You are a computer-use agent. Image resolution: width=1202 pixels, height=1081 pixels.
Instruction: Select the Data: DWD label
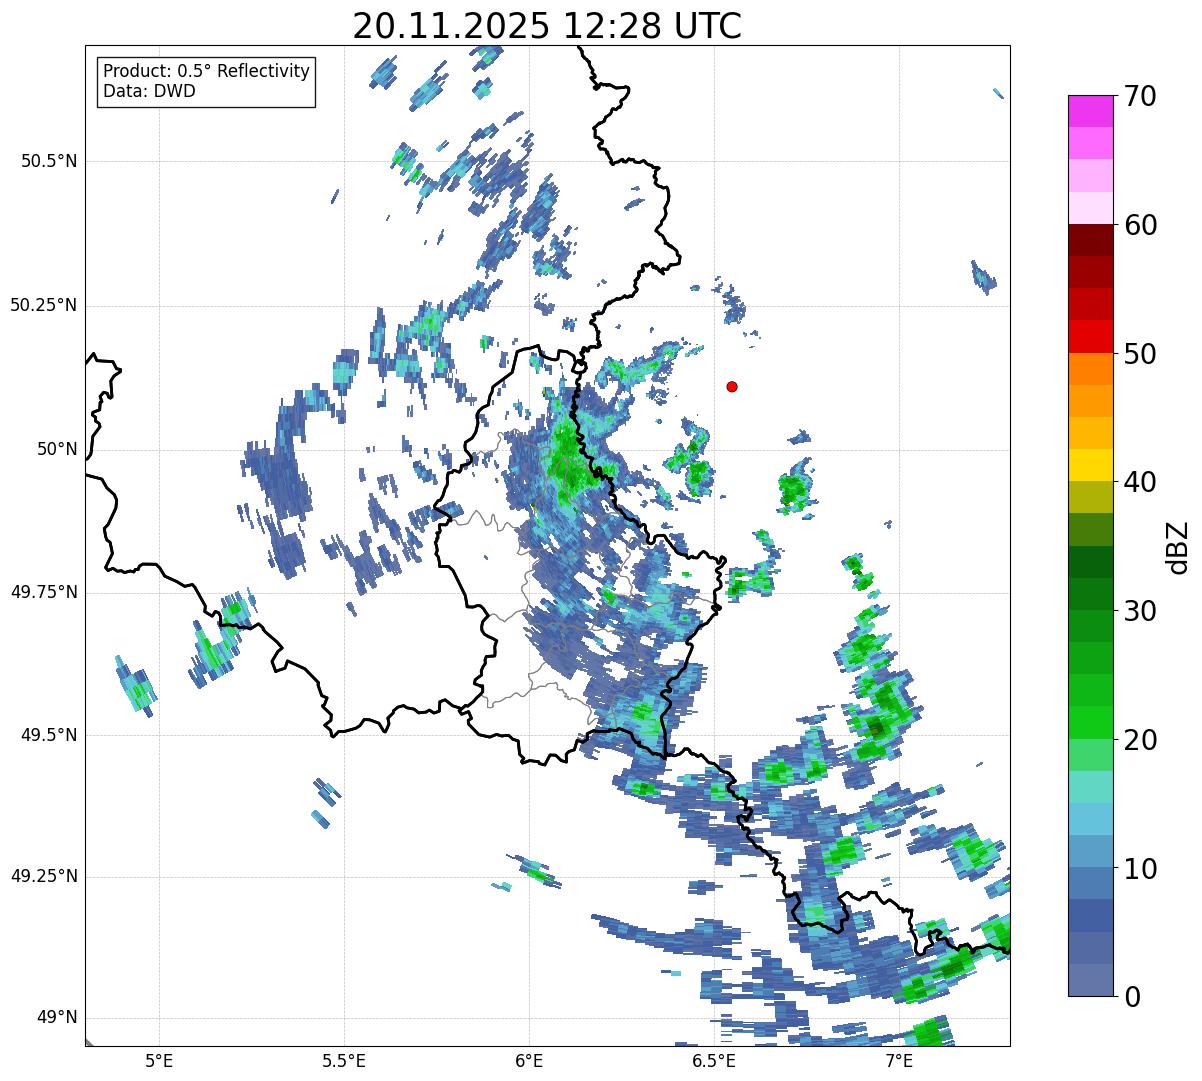point(150,91)
